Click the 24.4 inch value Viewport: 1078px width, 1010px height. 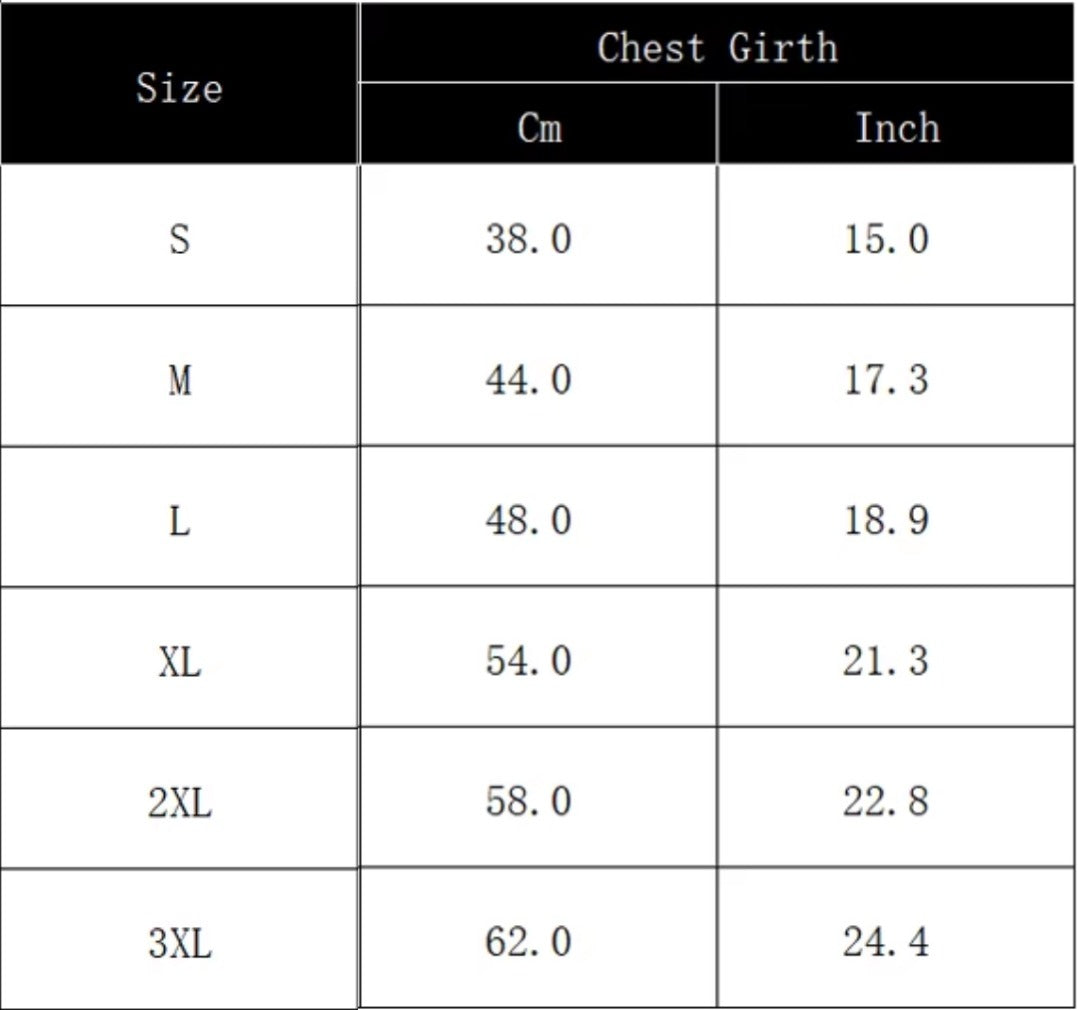(886, 942)
